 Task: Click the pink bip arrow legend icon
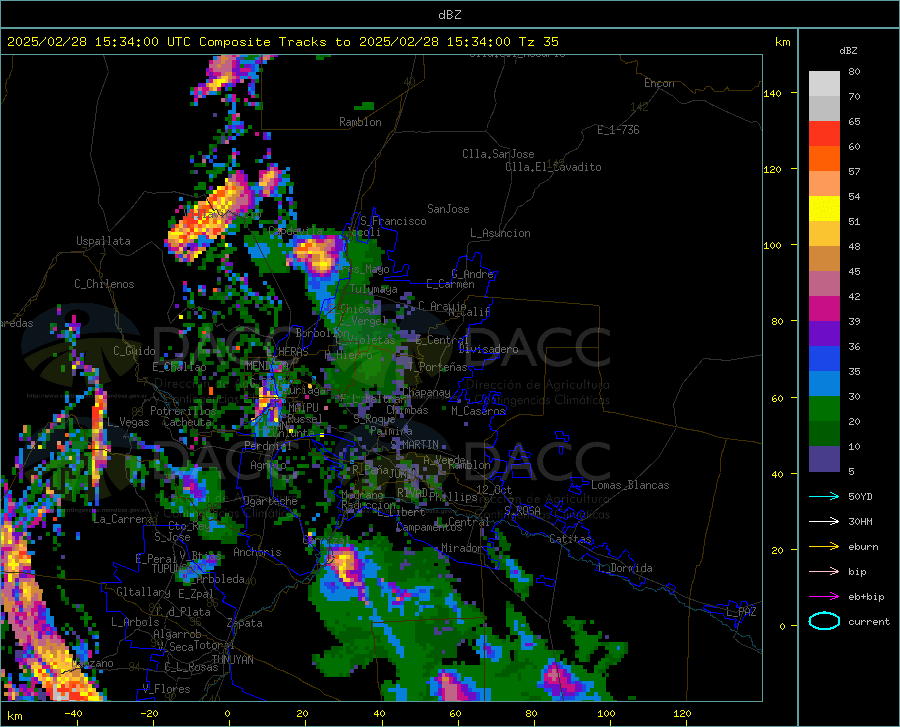pos(824,572)
